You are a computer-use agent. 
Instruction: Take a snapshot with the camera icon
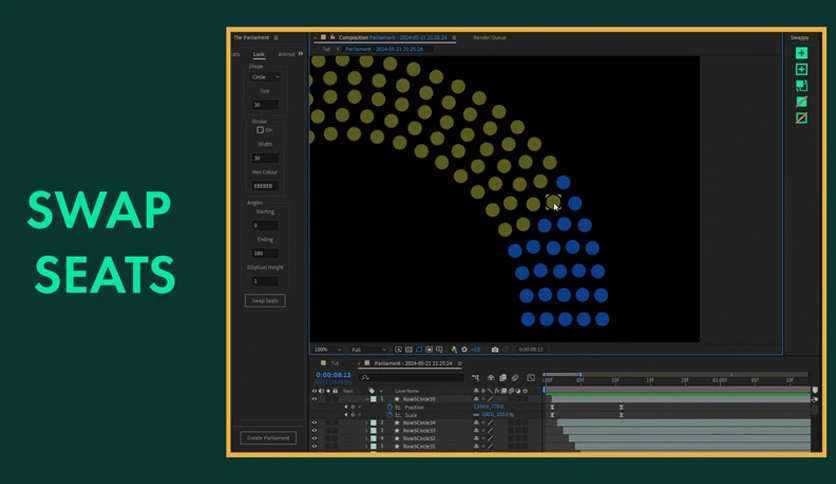(495, 350)
